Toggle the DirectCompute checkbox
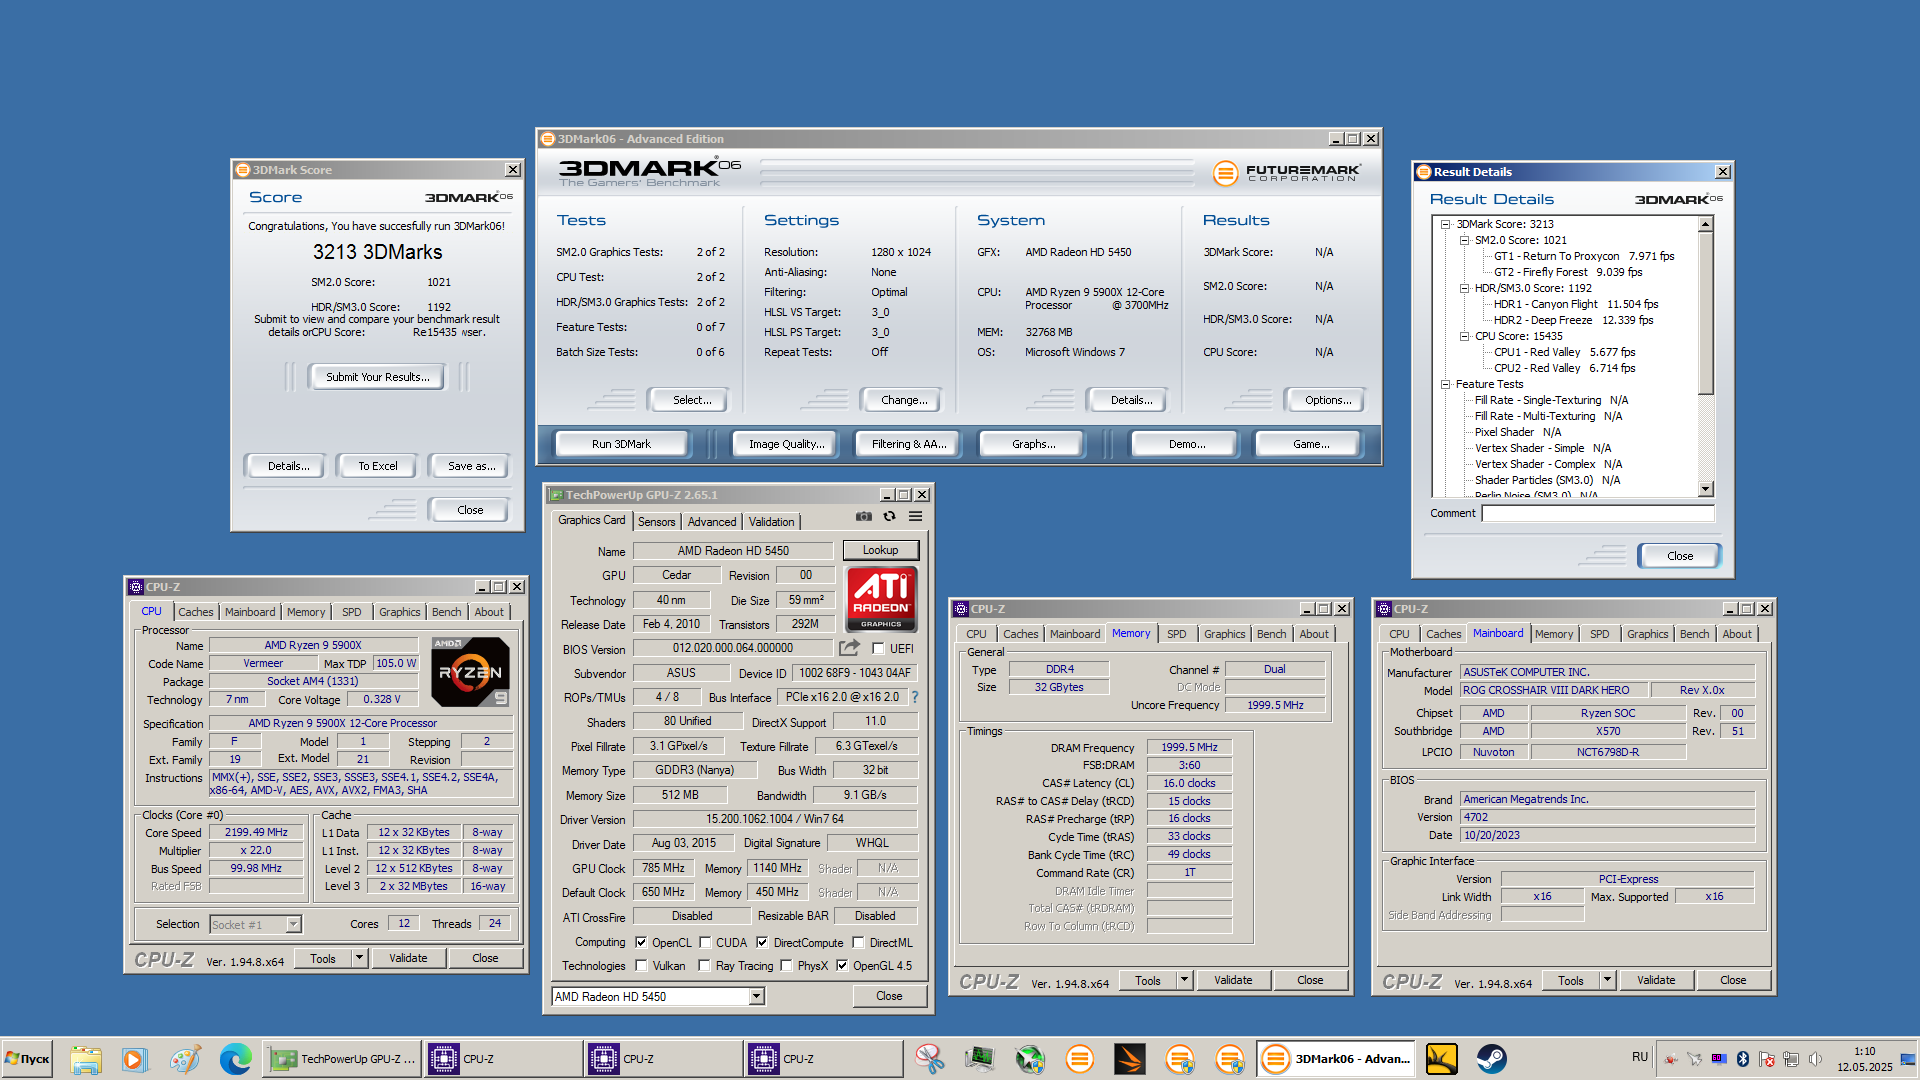This screenshot has width=1920, height=1080. point(762,942)
